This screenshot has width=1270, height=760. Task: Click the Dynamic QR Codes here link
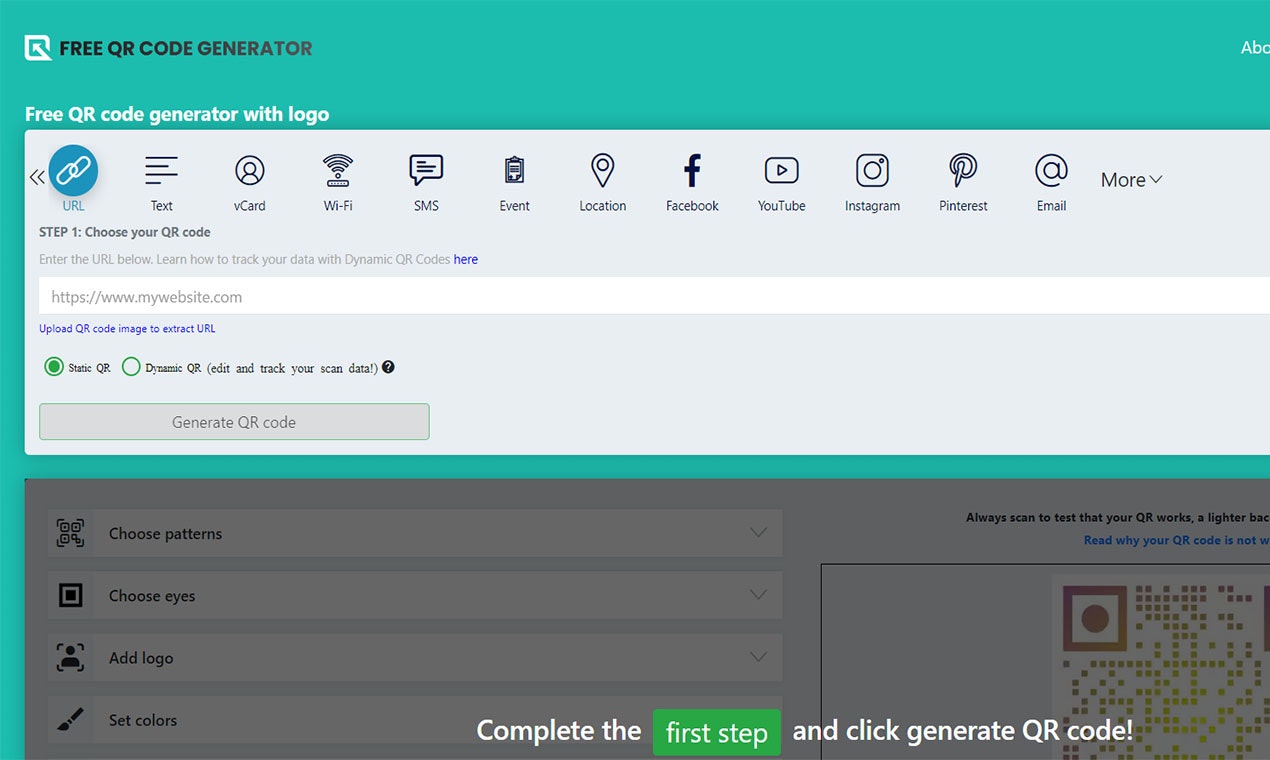pyautogui.click(x=465, y=259)
